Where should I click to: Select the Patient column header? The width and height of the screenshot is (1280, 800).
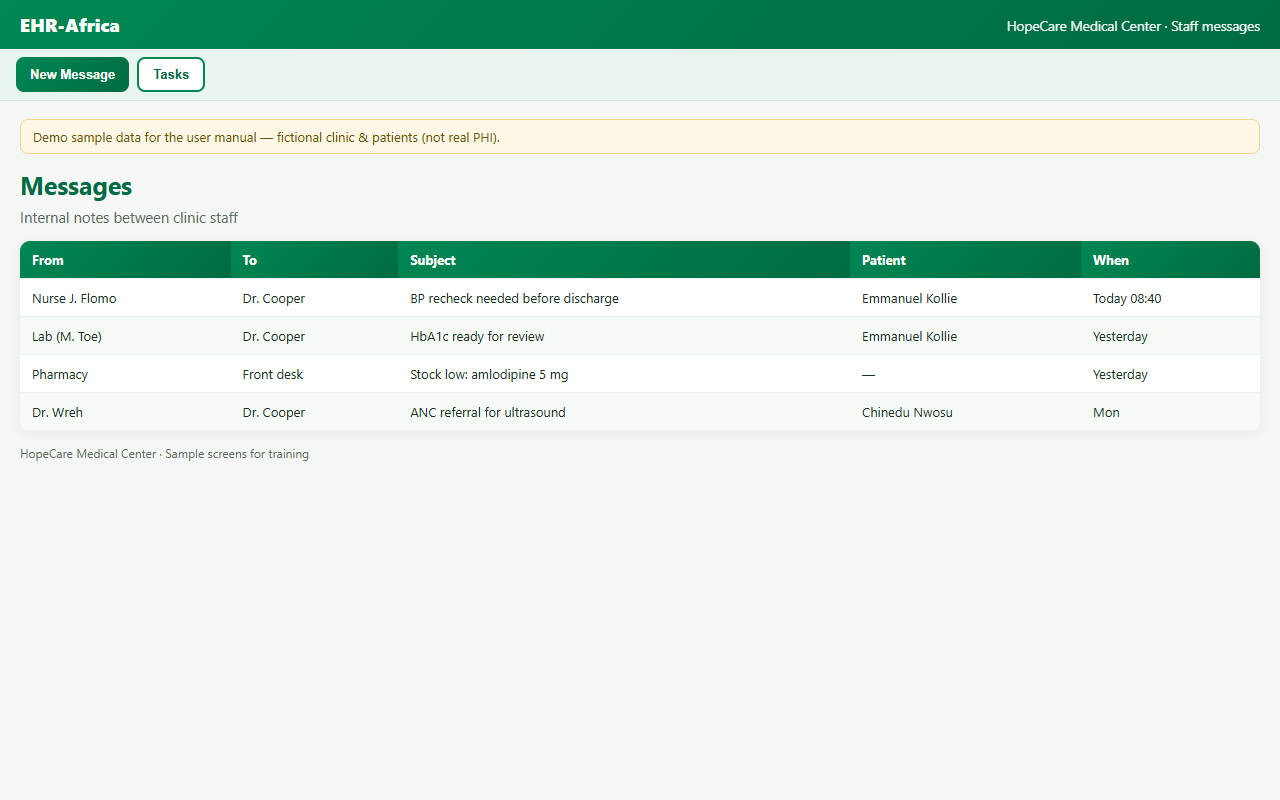click(965, 260)
